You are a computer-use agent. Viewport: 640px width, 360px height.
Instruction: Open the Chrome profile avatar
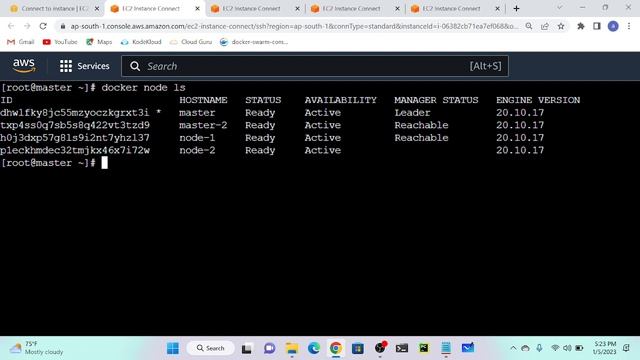pyautogui.click(x=613, y=26)
